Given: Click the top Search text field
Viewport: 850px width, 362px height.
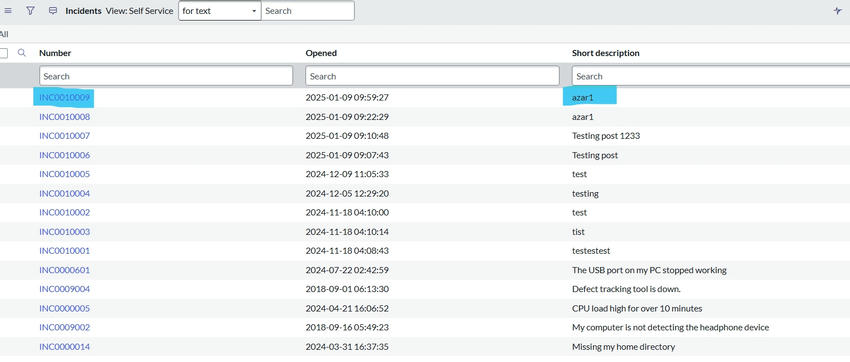Looking at the screenshot, I should (x=308, y=11).
